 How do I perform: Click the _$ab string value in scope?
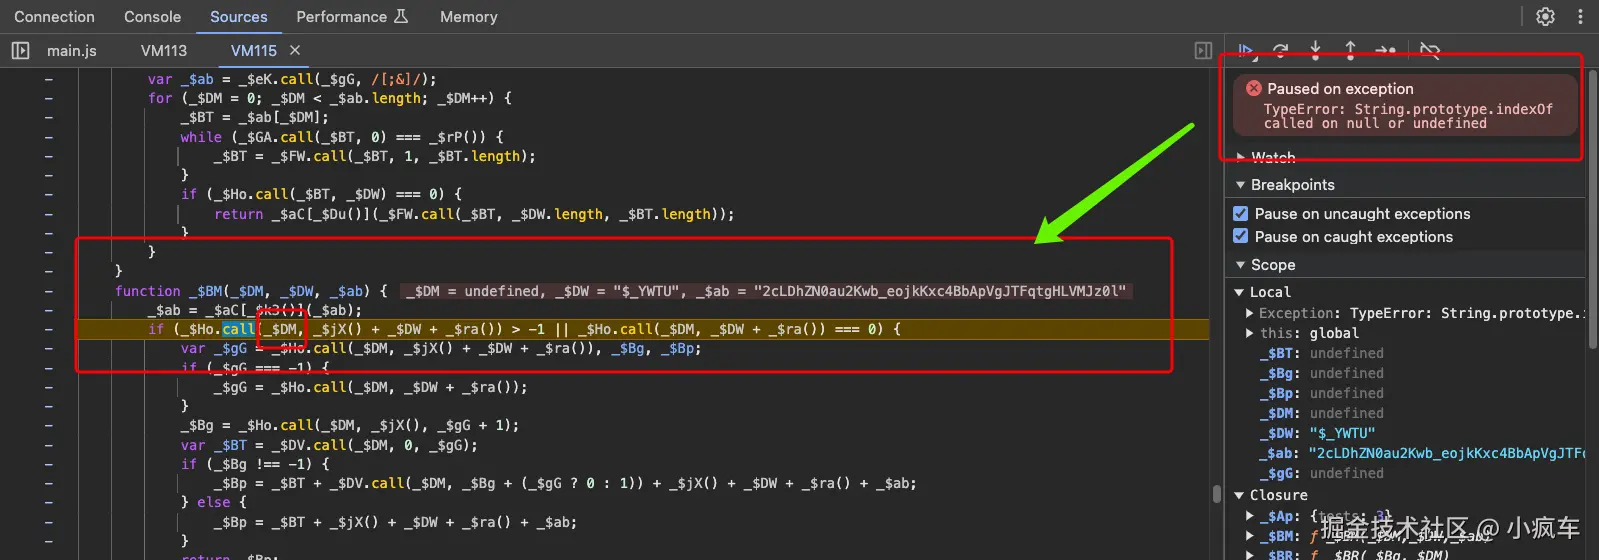(x=1446, y=453)
